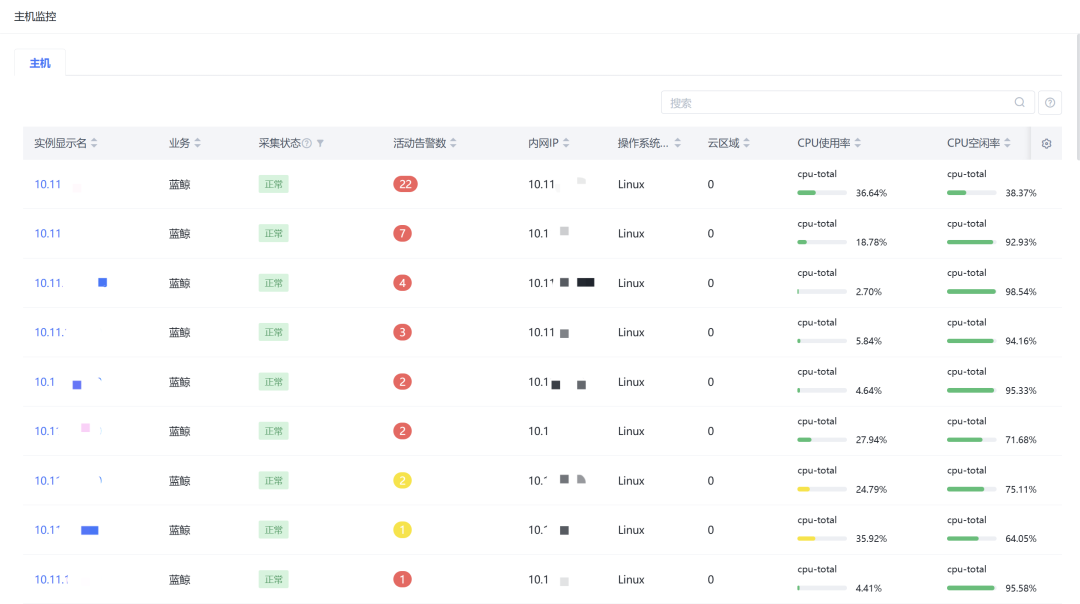
Task: Click the red alarm badge showing 22
Action: 405,184
